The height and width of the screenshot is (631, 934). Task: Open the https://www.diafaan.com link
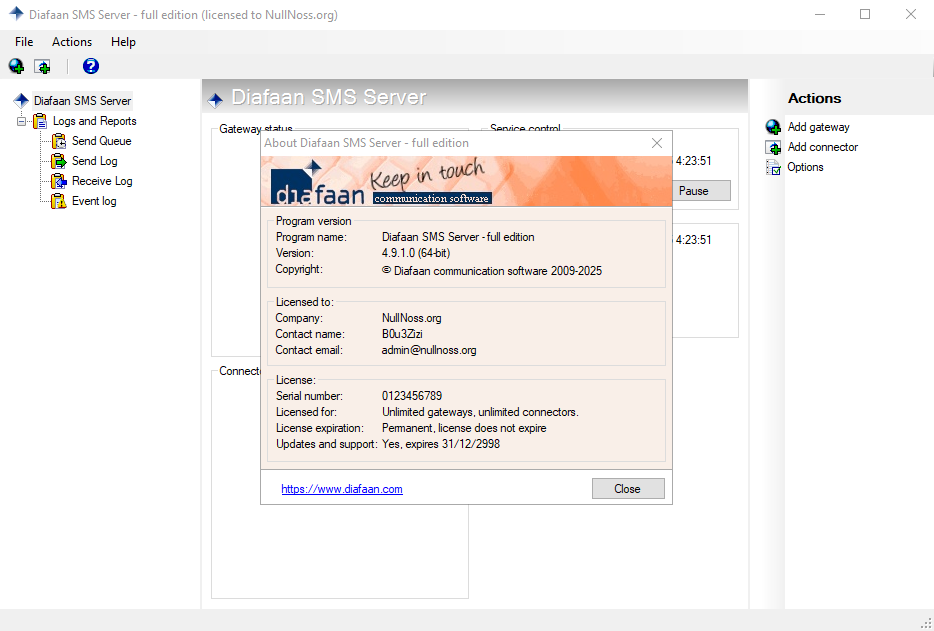point(342,489)
